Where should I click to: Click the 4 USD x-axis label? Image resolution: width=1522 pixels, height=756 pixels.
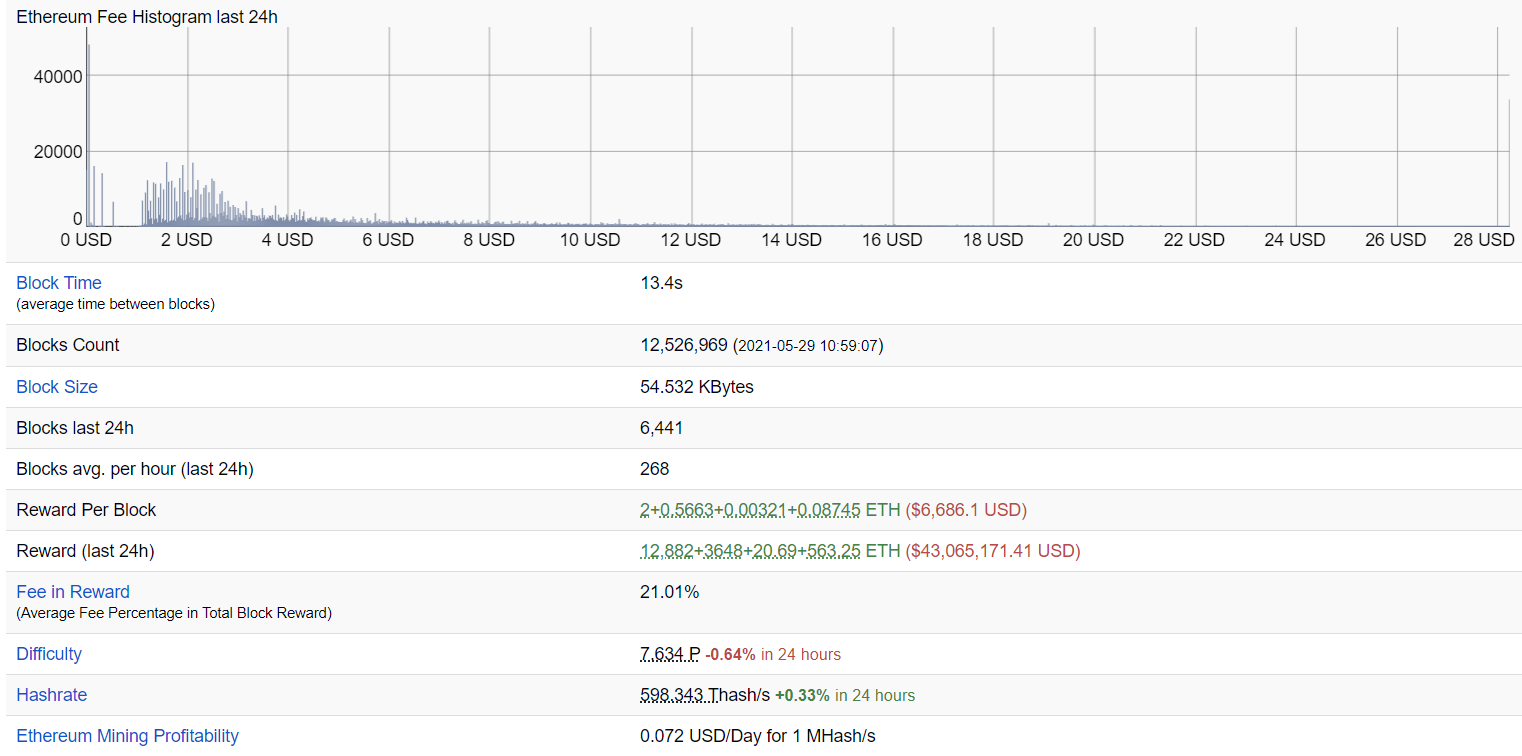288,240
